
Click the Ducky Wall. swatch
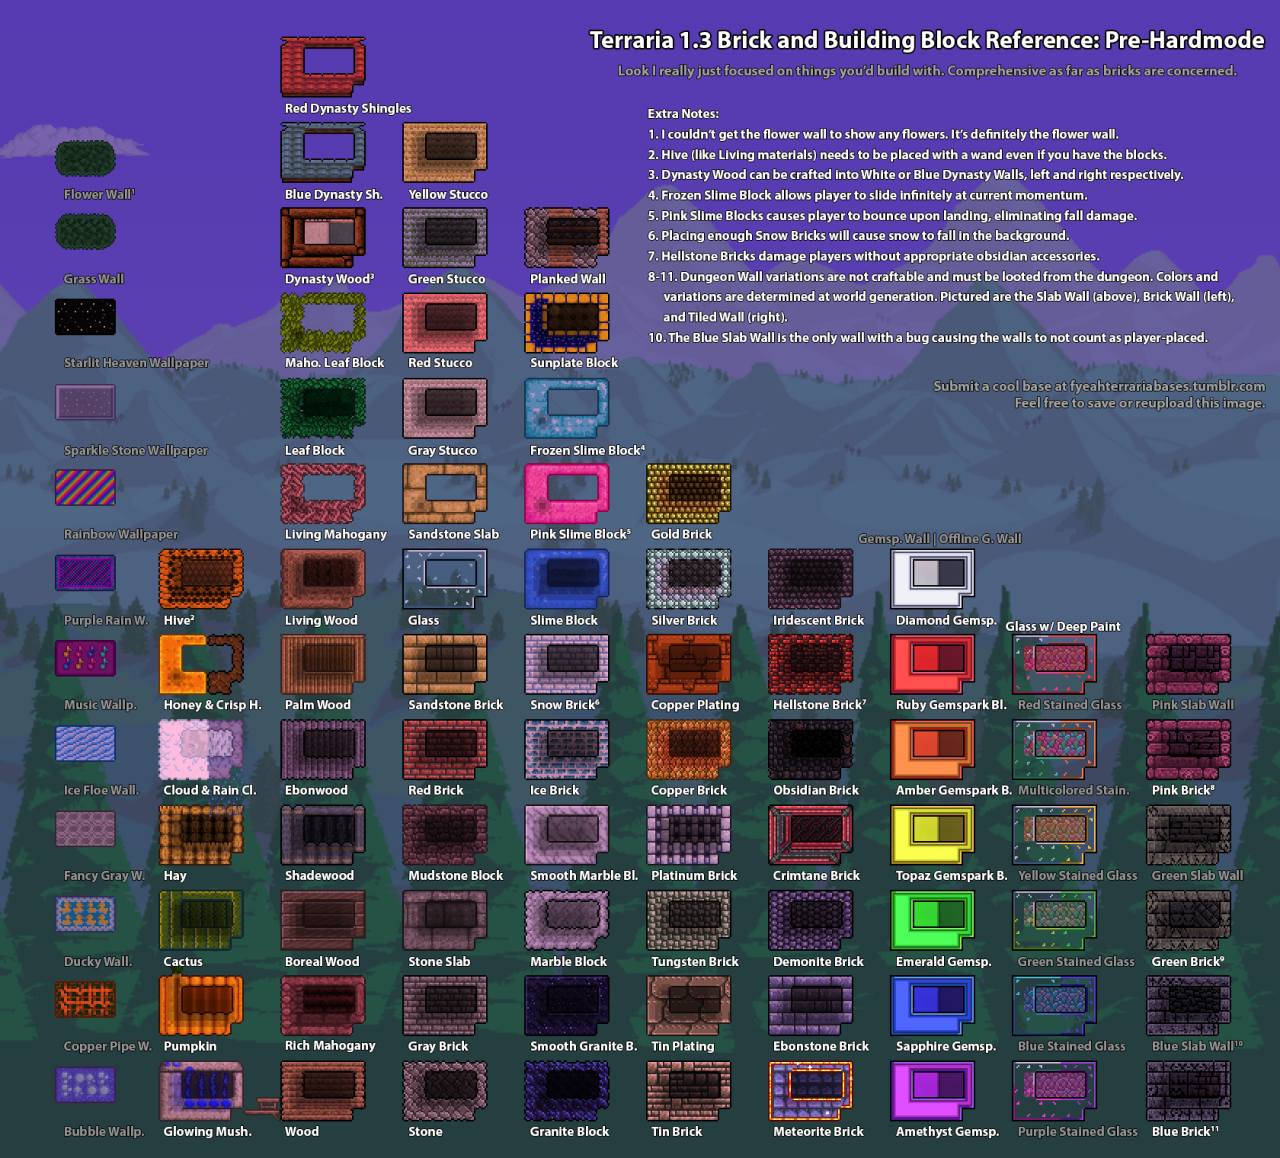(85, 914)
